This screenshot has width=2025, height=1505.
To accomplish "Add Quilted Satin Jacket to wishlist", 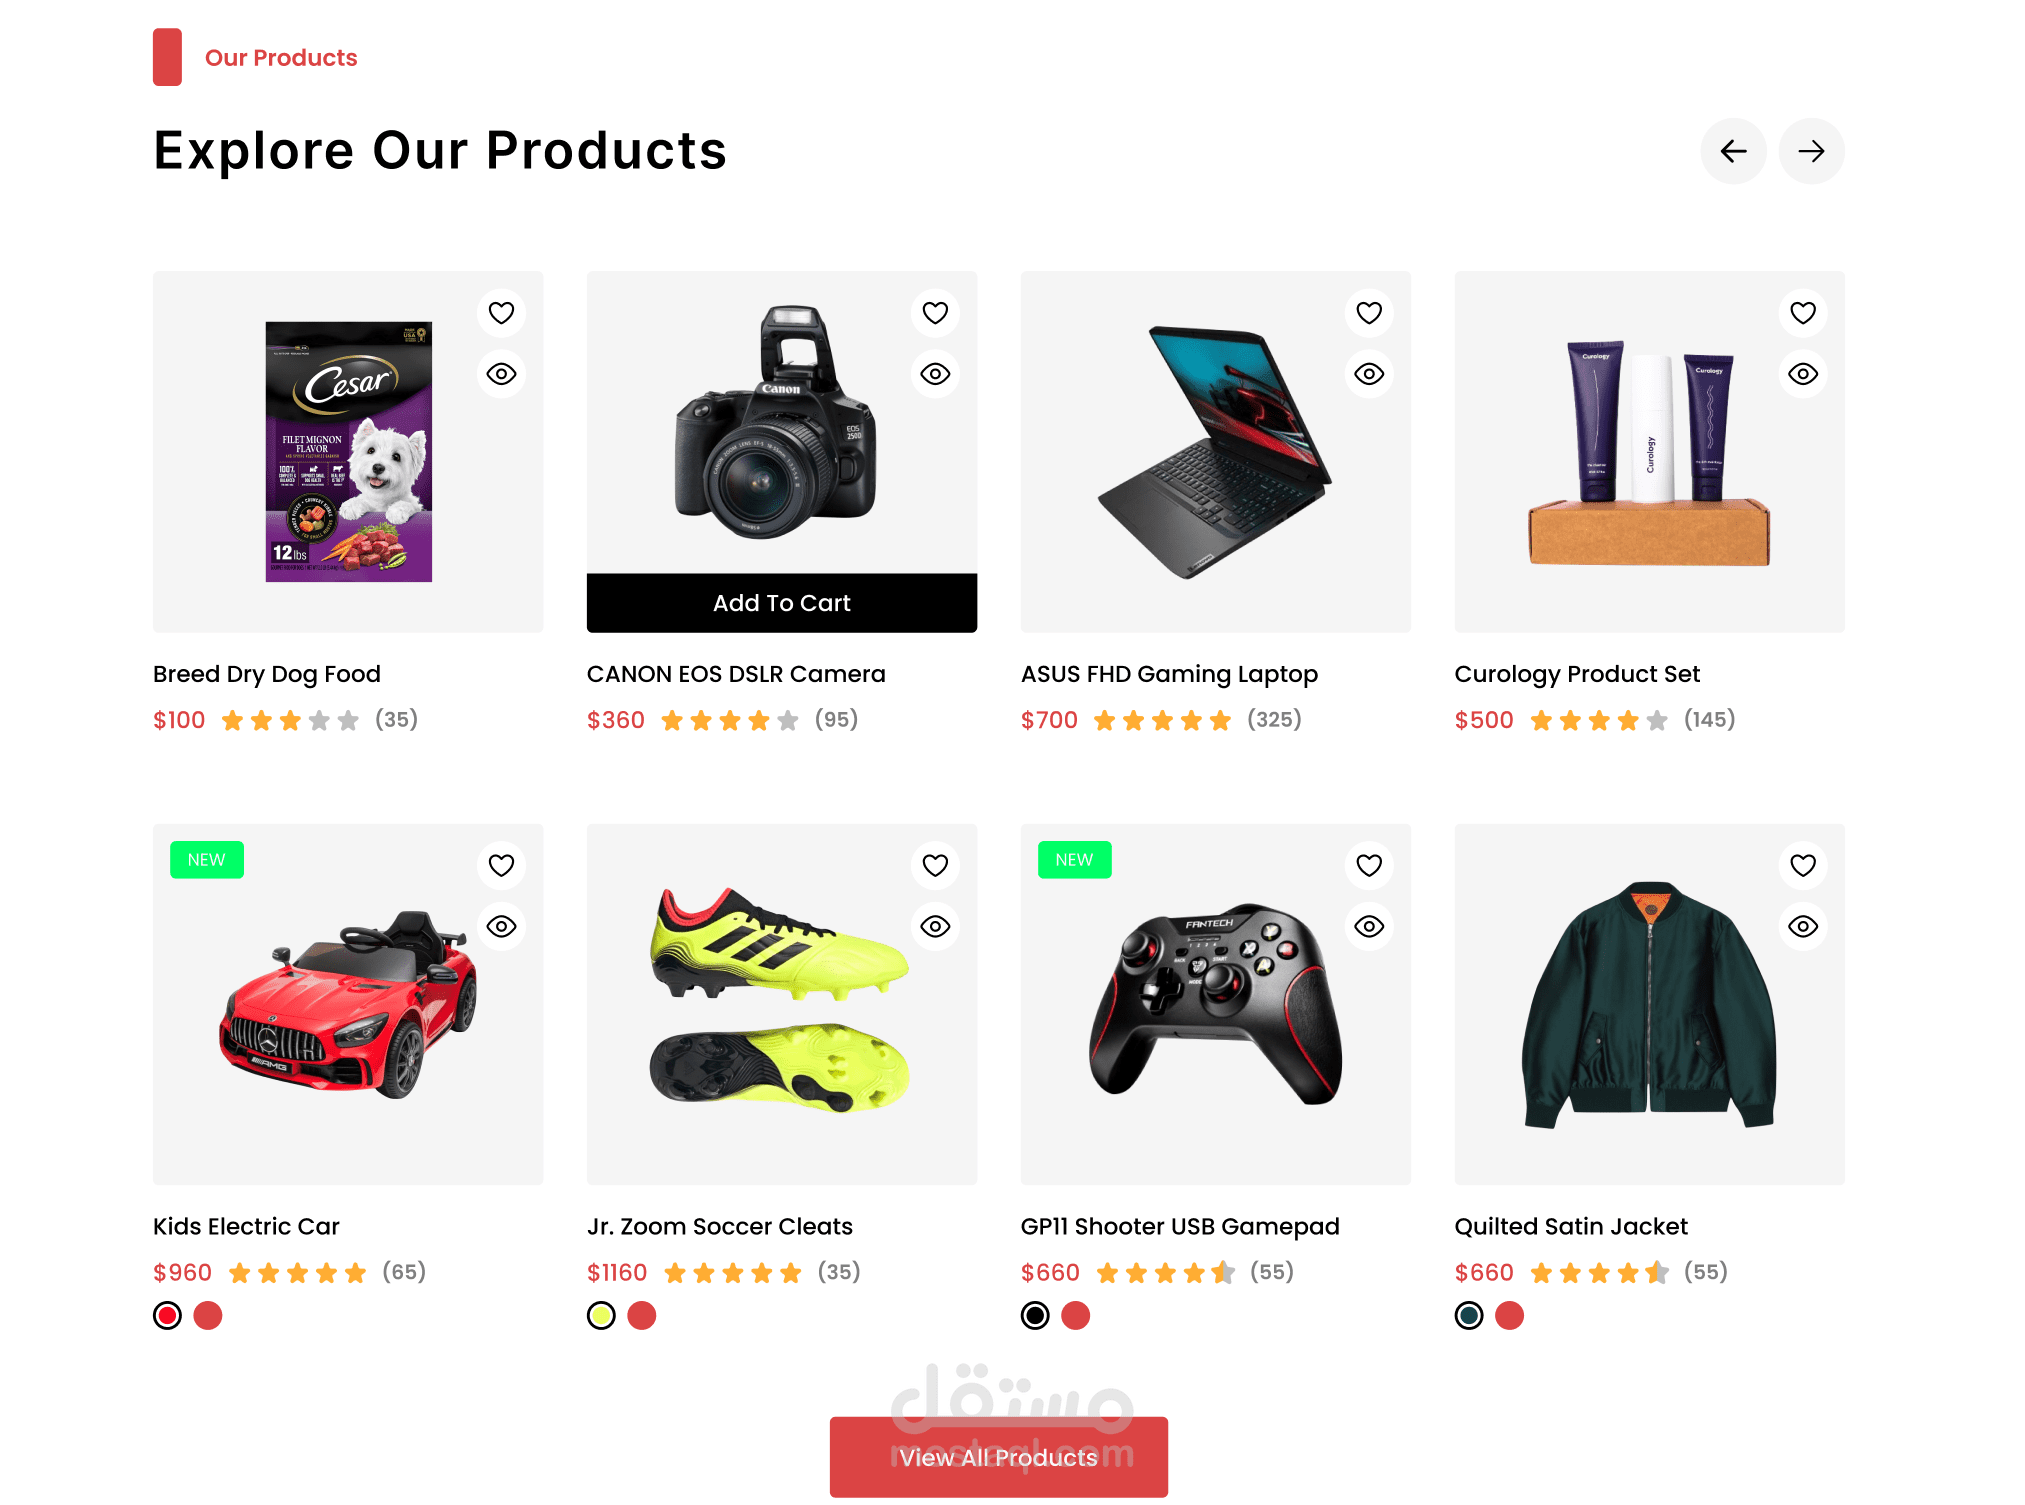I will 1803,865.
